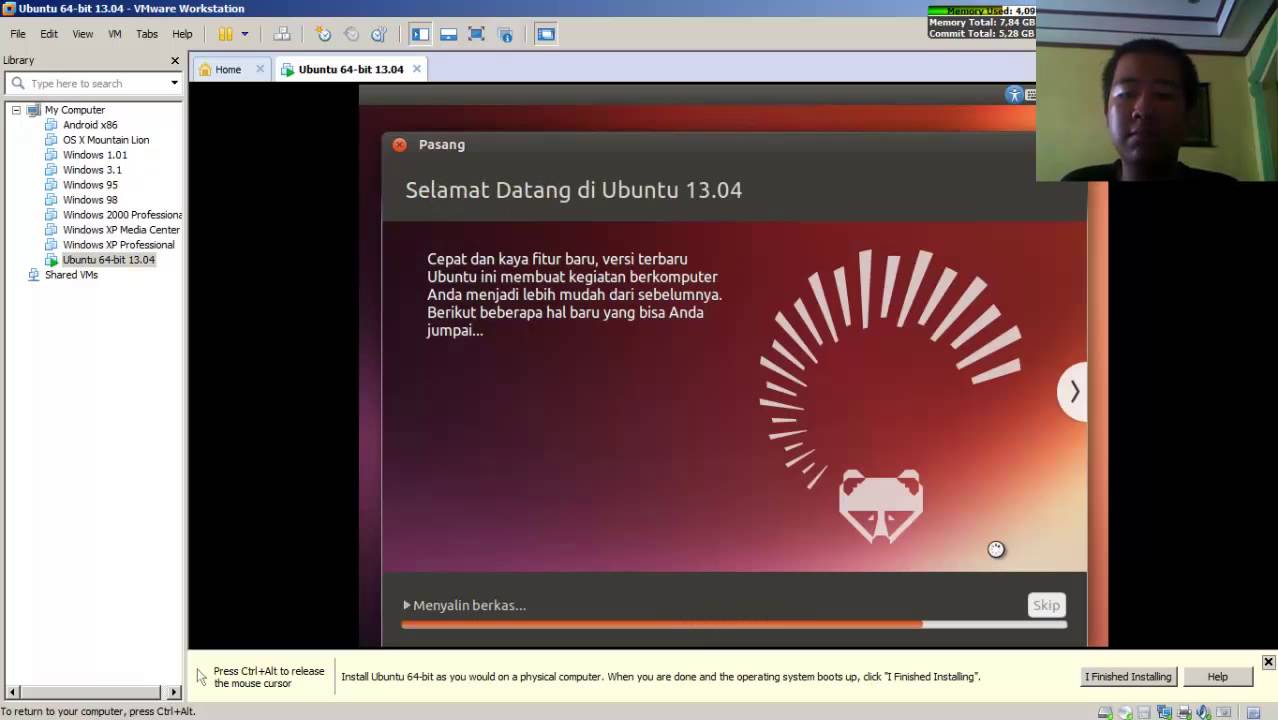This screenshot has height=720, width=1278.
Task: Click the I Finished Installing button
Action: 1128,677
